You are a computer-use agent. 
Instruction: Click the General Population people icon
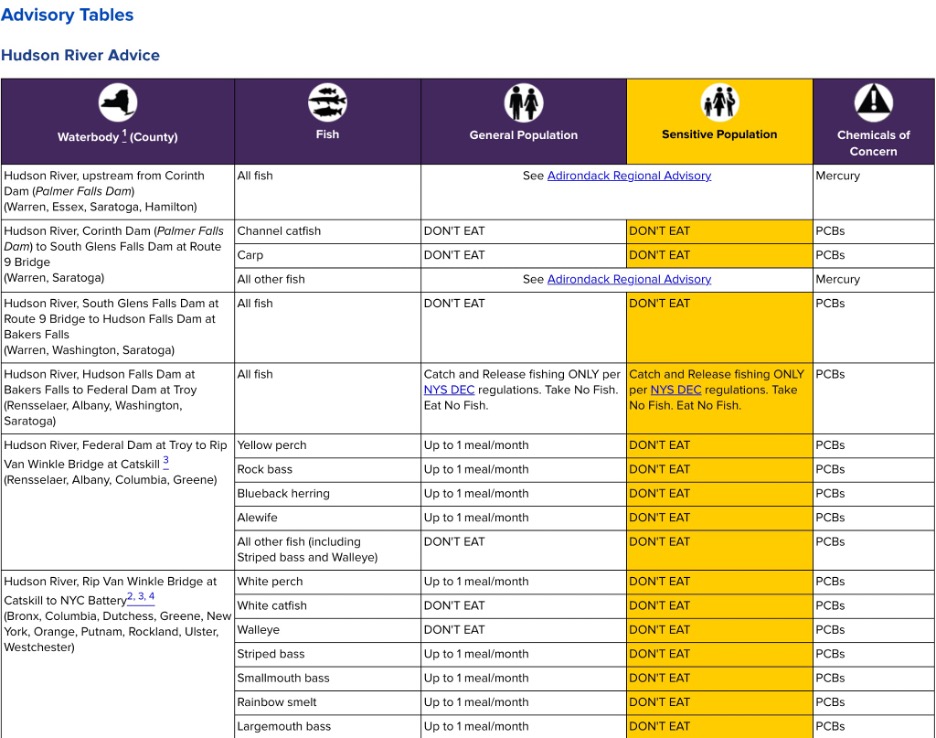tap(524, 103)
